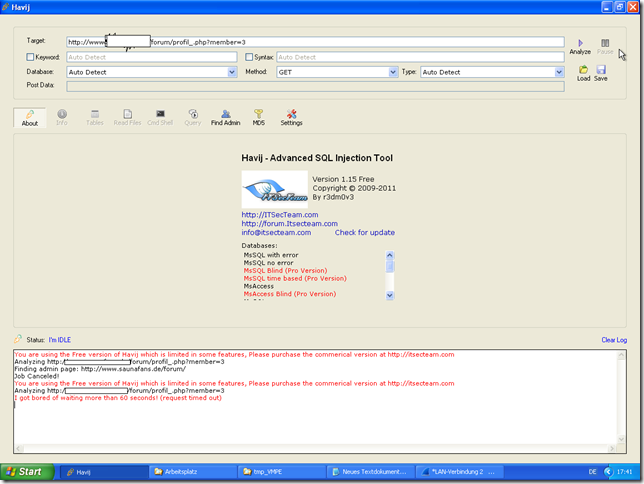Click log horizontal scroll right arrow
This screenshot has height=484, width=644.
pos(612,449)
